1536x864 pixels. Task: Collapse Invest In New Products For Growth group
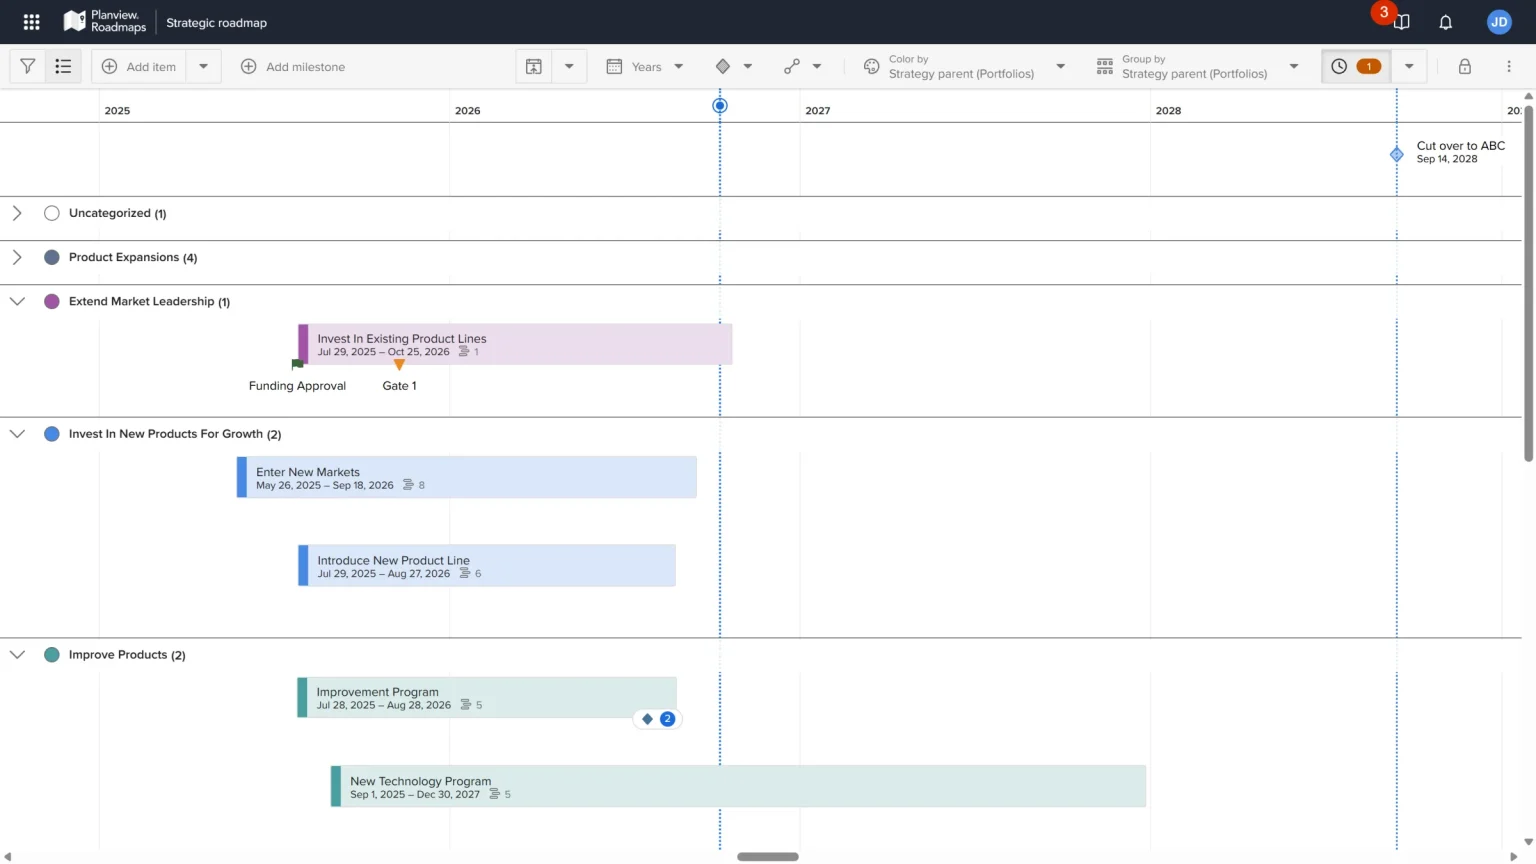(17, 434)
